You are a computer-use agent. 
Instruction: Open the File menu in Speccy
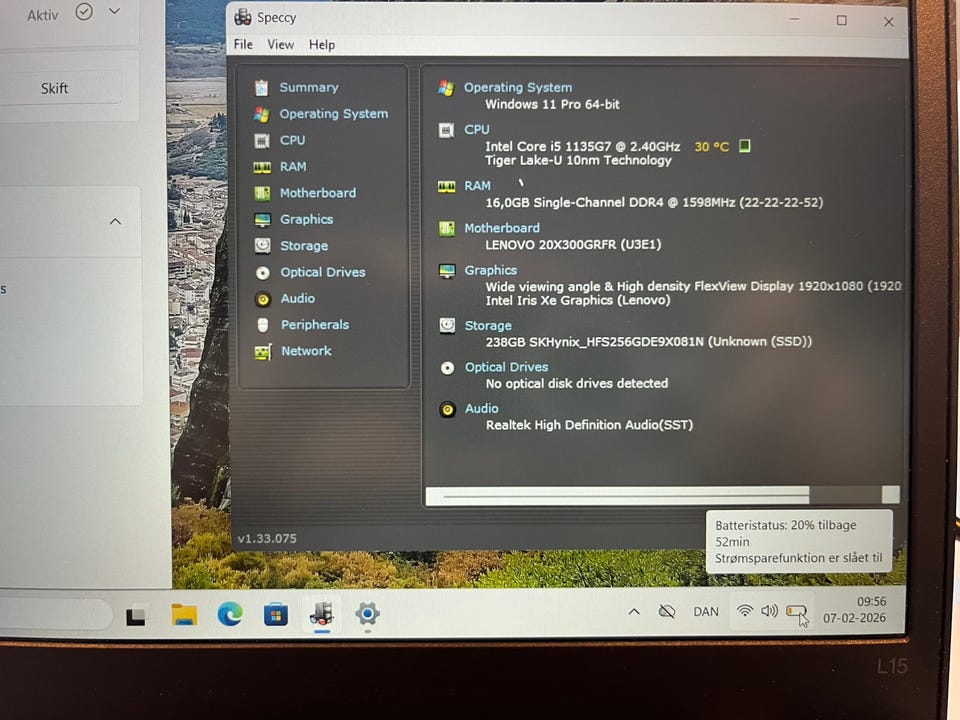[243, 44]
